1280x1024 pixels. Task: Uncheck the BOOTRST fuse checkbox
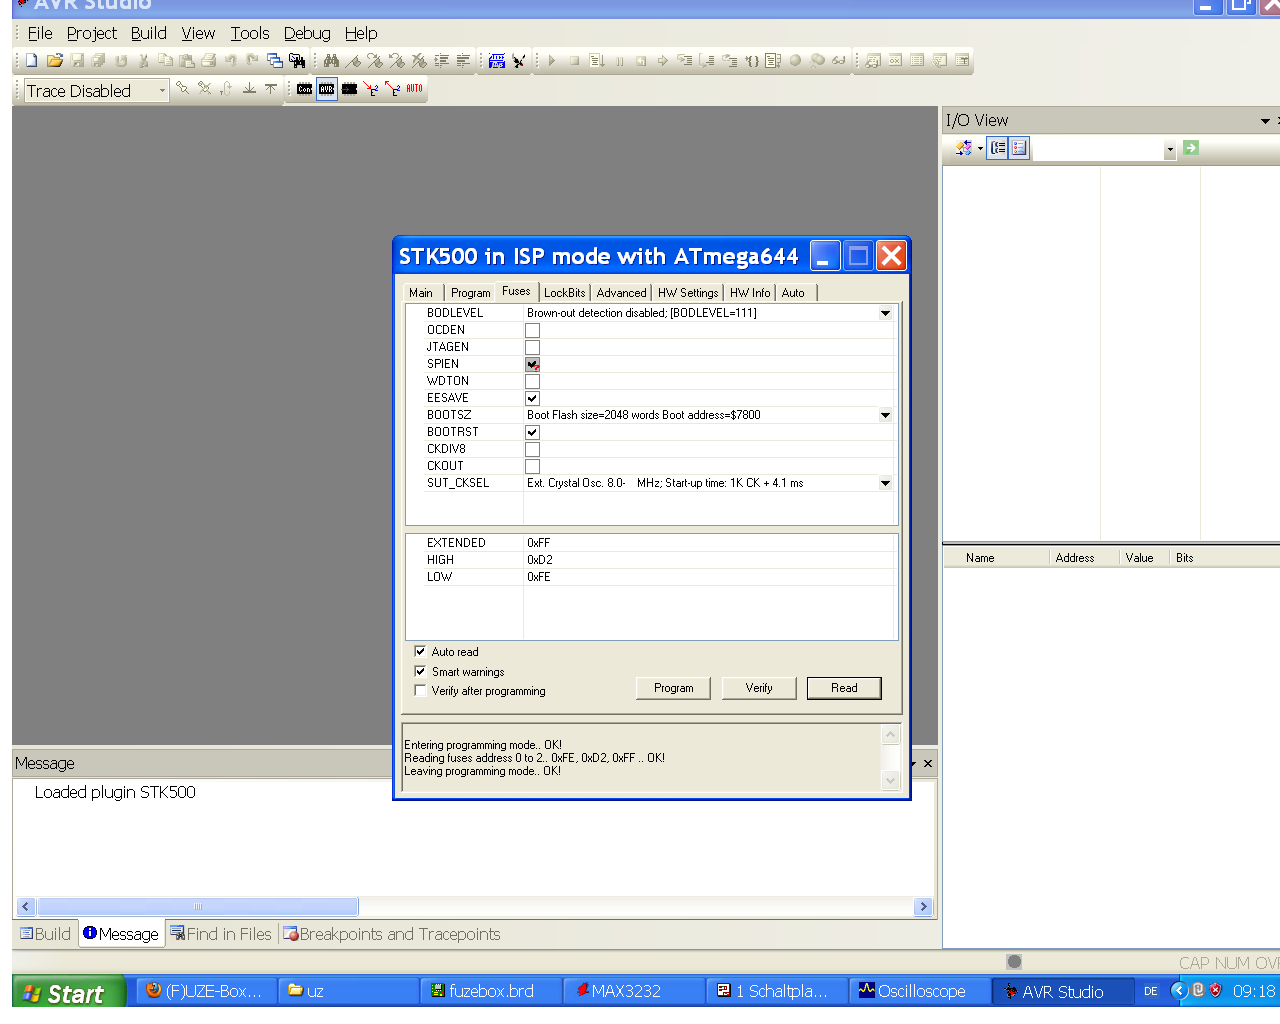coord(532,432)
